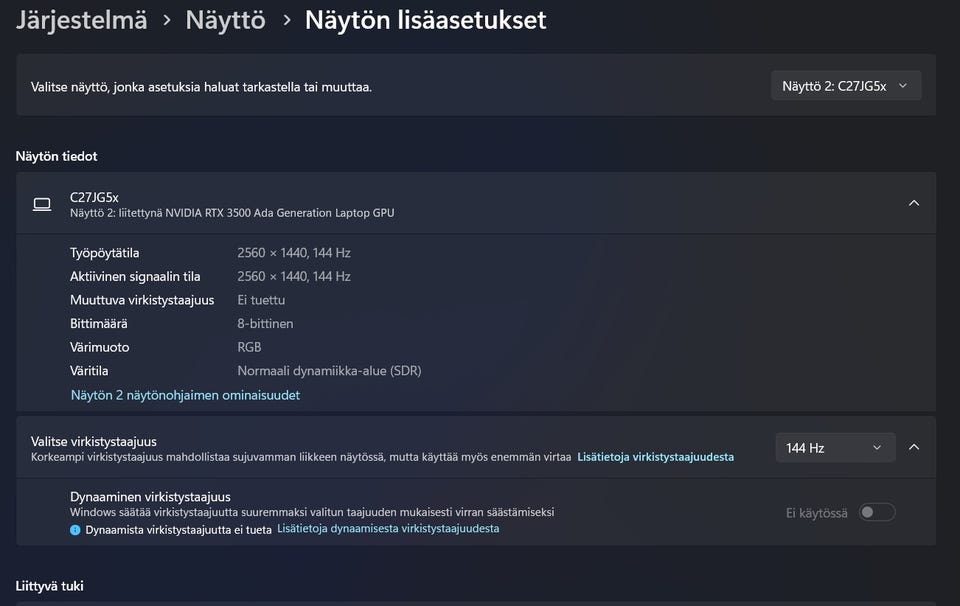Open the 144 Hz refresh rate dropdown
The width and height of the screenshot is (960, 606).
click(x=833, y=448)
